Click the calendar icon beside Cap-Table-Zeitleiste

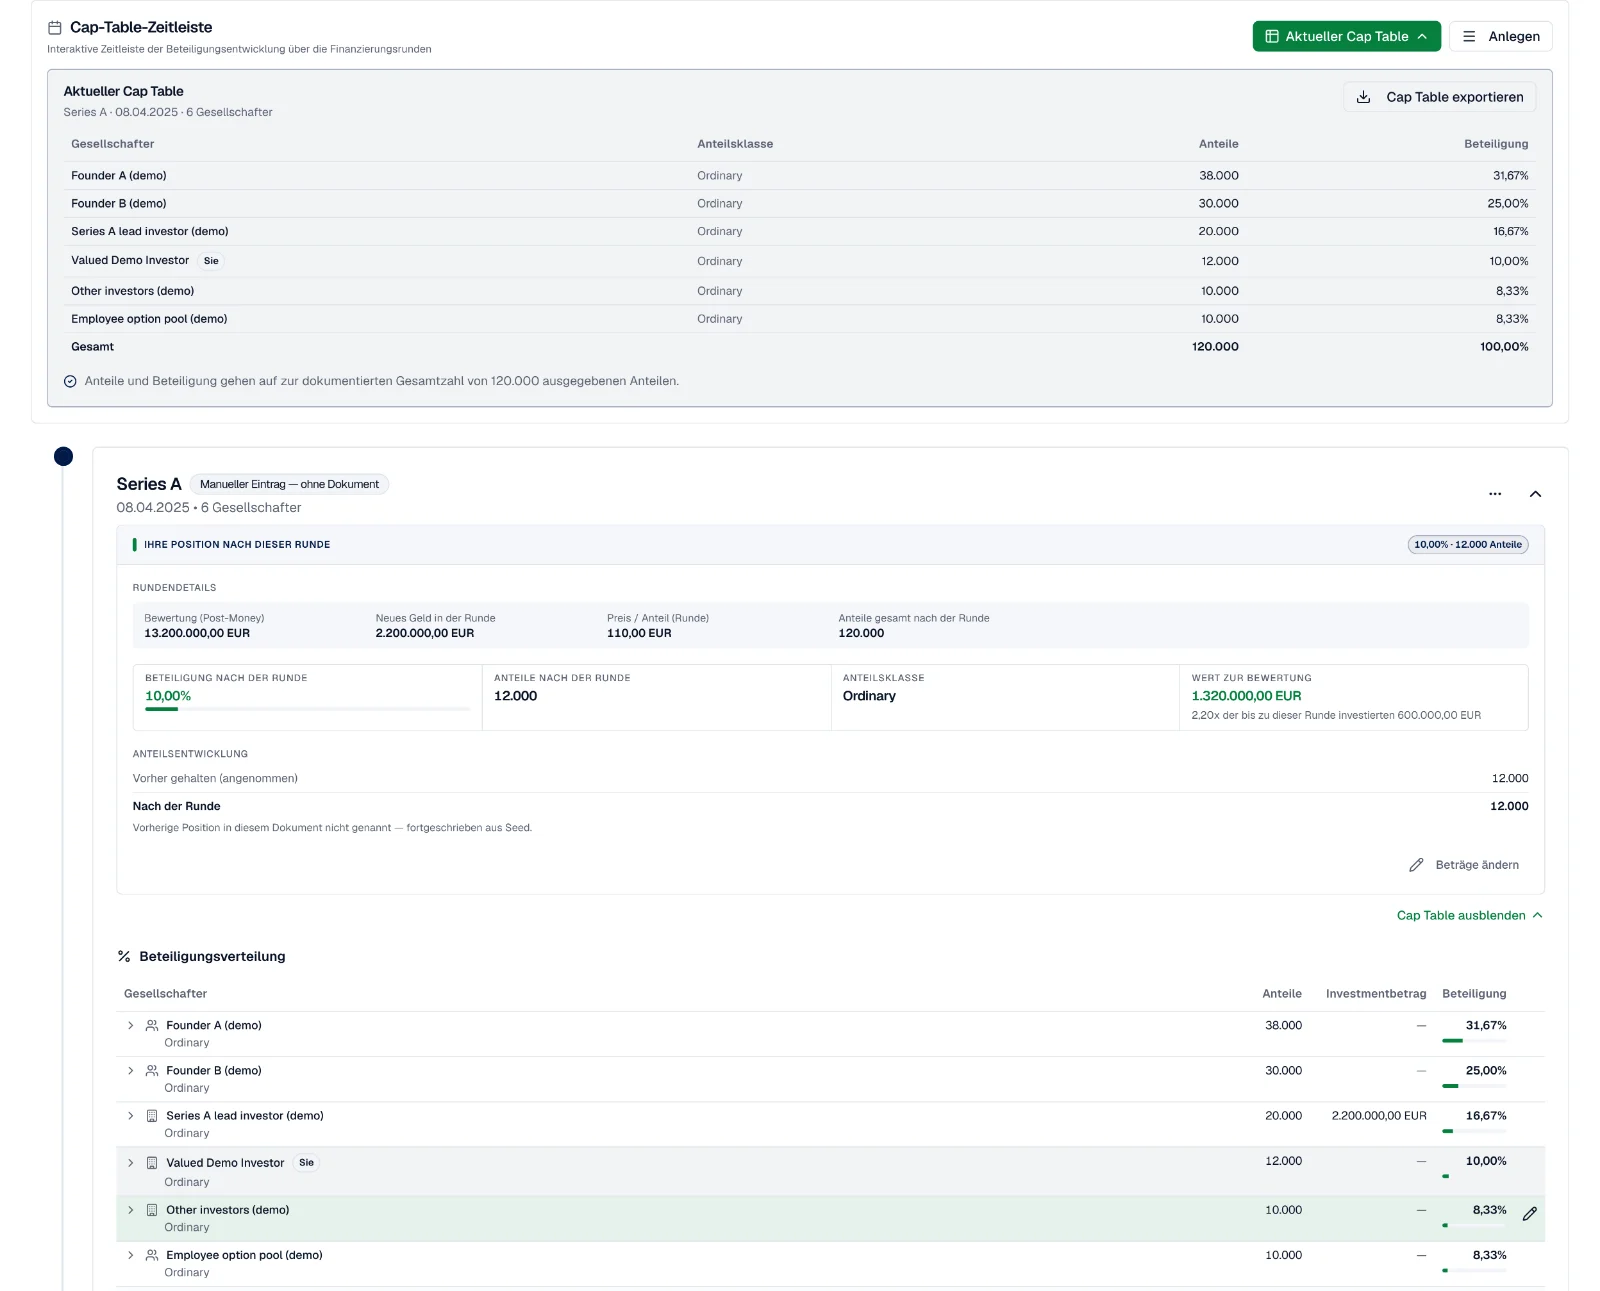click(x=55, y=28)
